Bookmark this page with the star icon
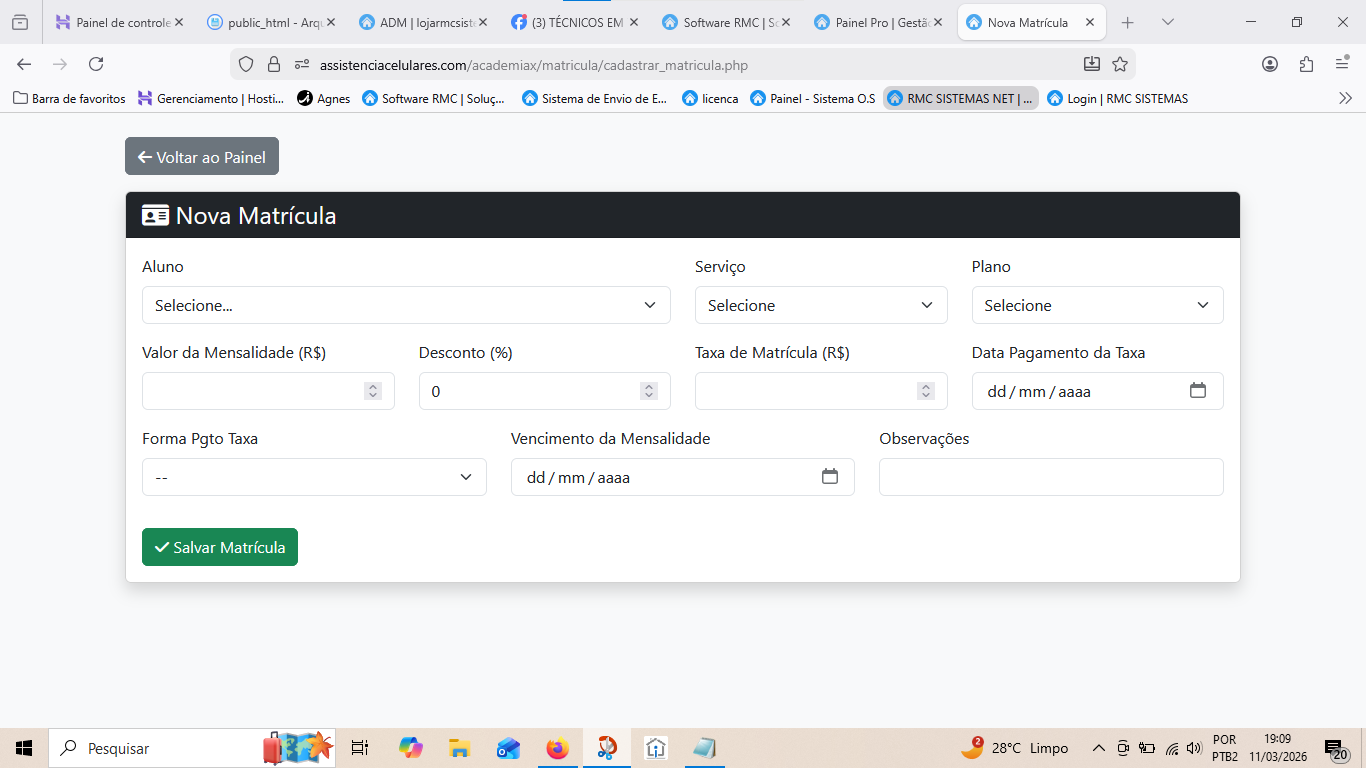Viewport: 1366px width, 768px height. (1120, 64)
